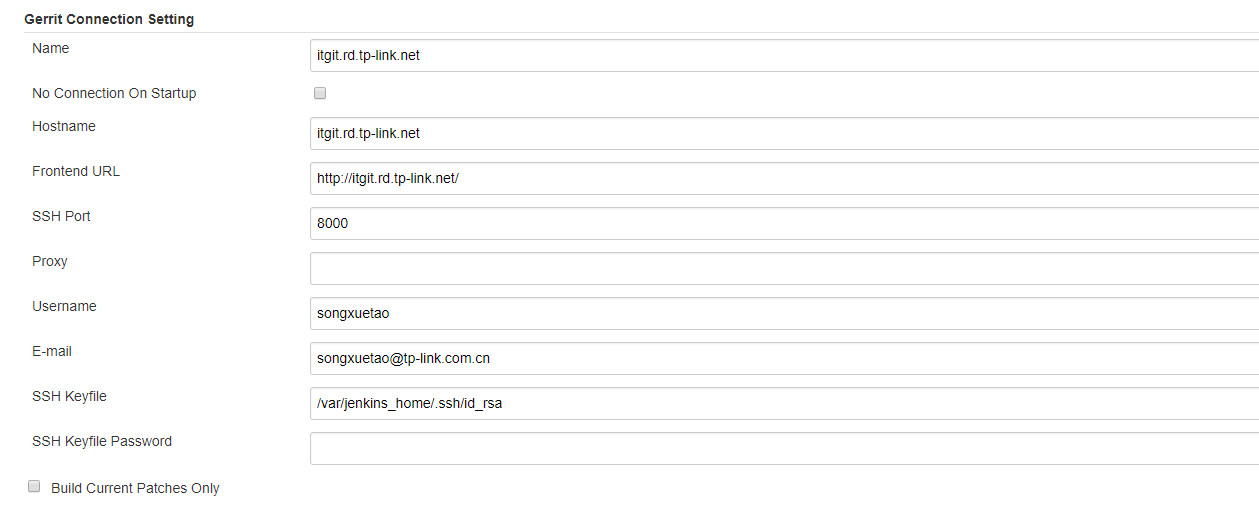Tick the Build Current Patches Only checkbox

click(x=33, y=487)
